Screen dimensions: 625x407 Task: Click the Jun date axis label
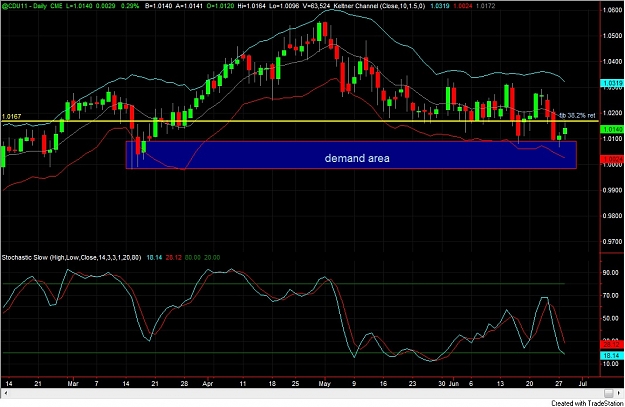click(x=454, y=384)
